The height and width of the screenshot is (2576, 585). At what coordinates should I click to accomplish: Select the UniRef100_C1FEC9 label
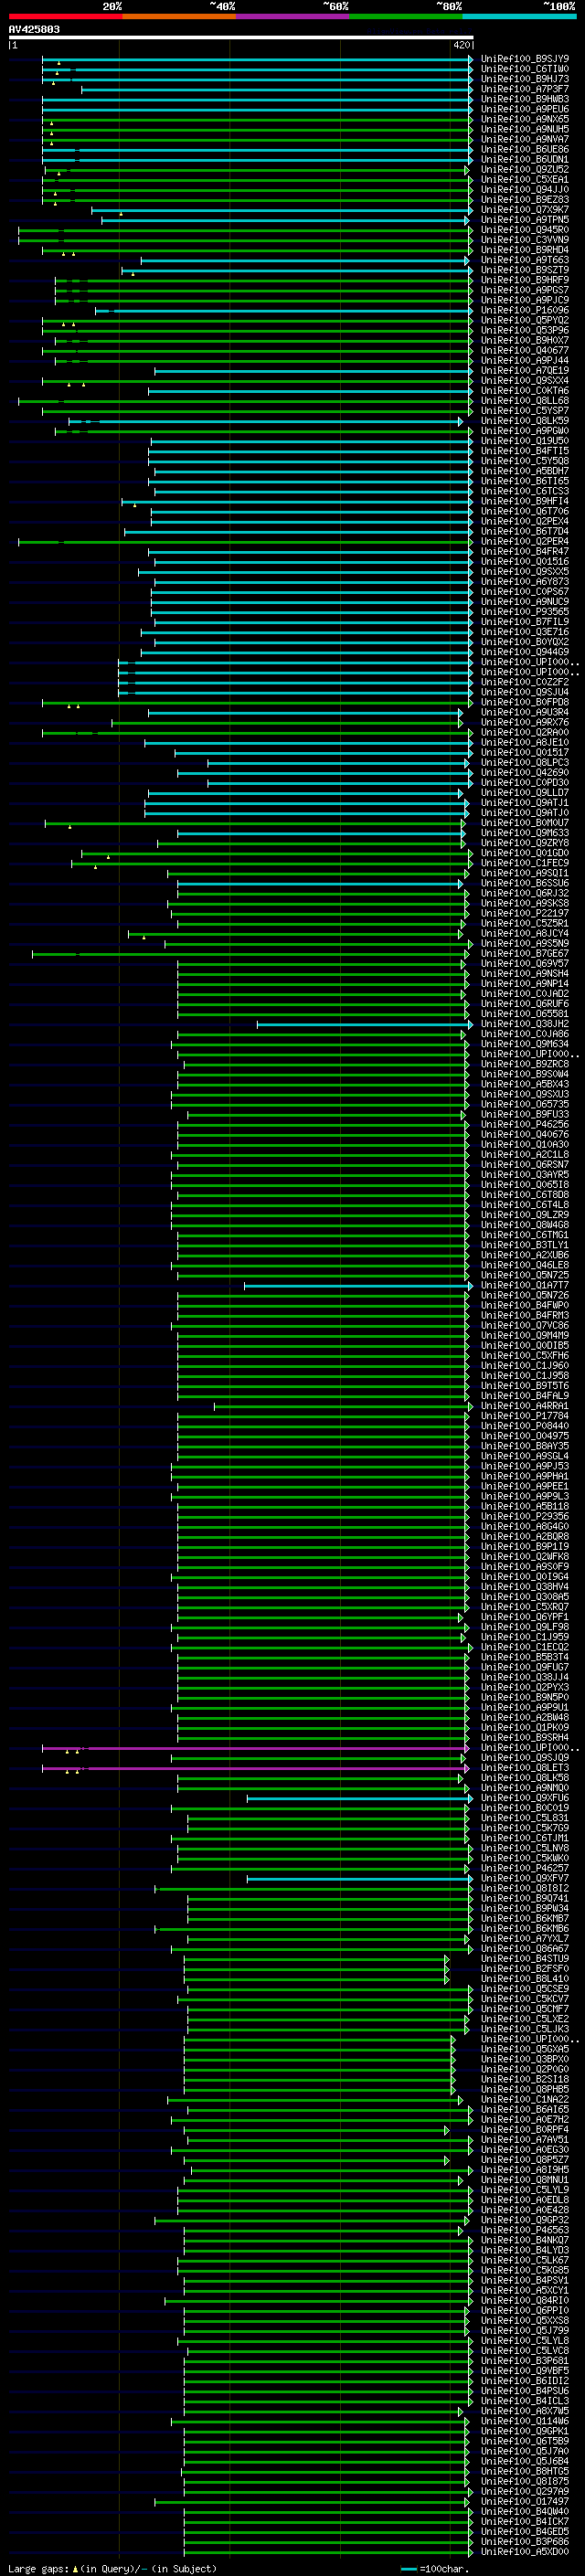pos(525,863)
